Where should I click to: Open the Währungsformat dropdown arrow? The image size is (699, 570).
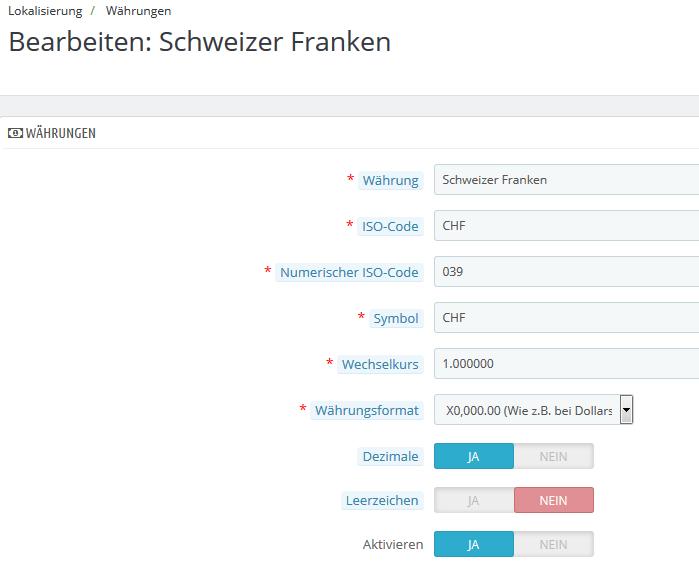(x=626, y=410)
